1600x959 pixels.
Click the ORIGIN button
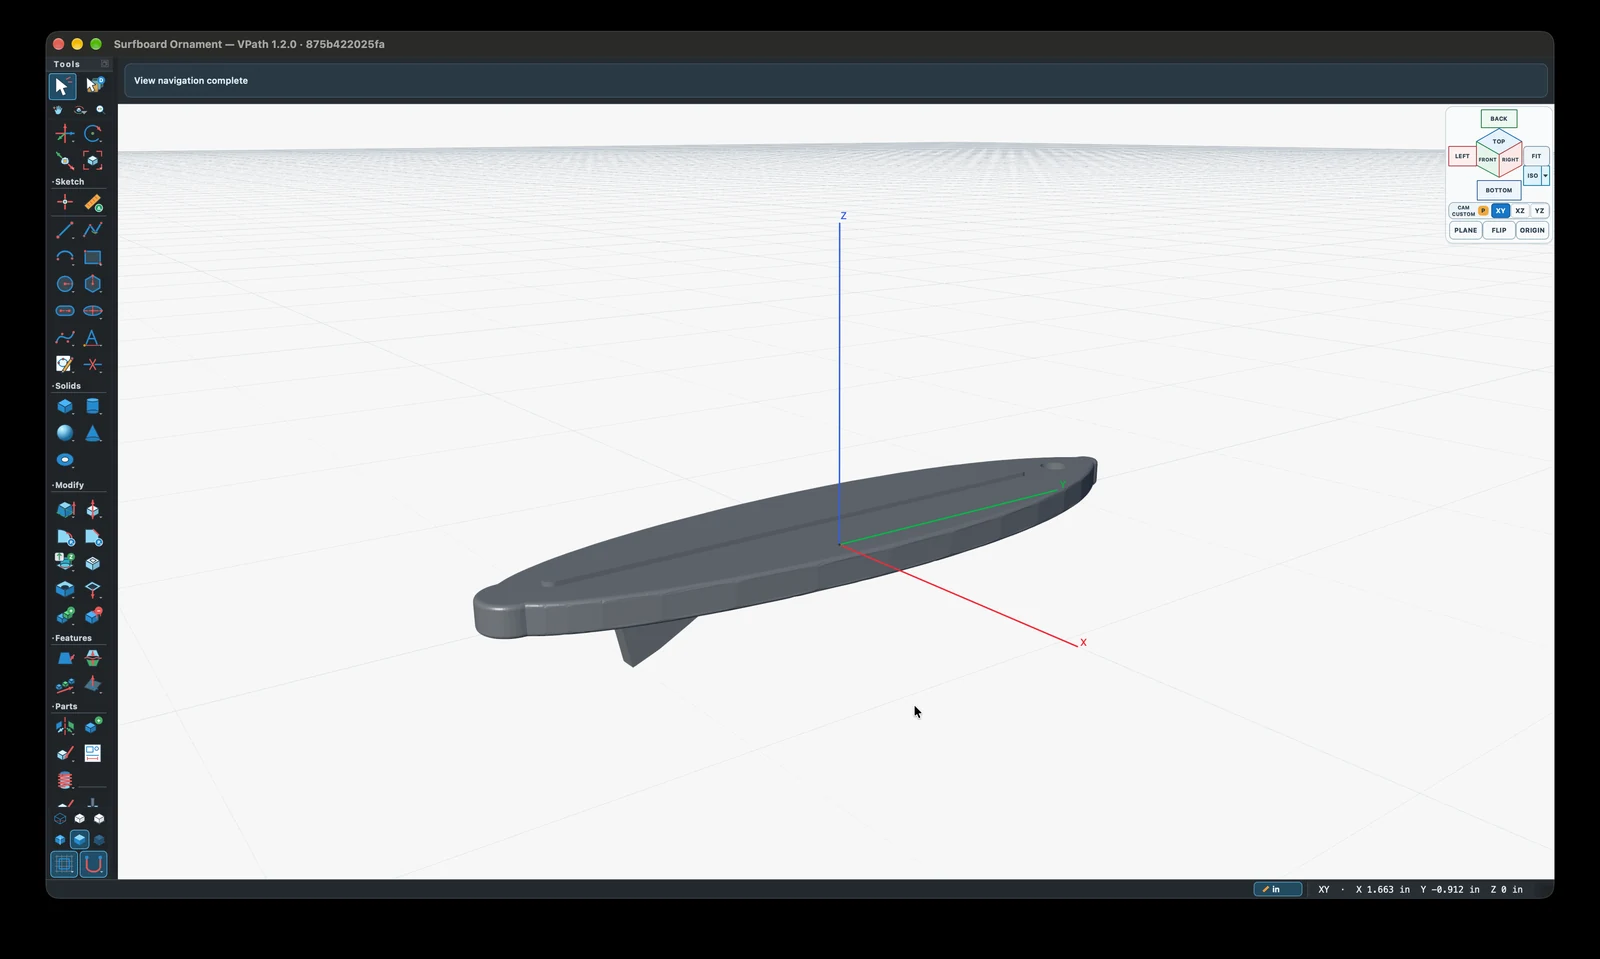pyautogui.click(x=1532, y=230)
